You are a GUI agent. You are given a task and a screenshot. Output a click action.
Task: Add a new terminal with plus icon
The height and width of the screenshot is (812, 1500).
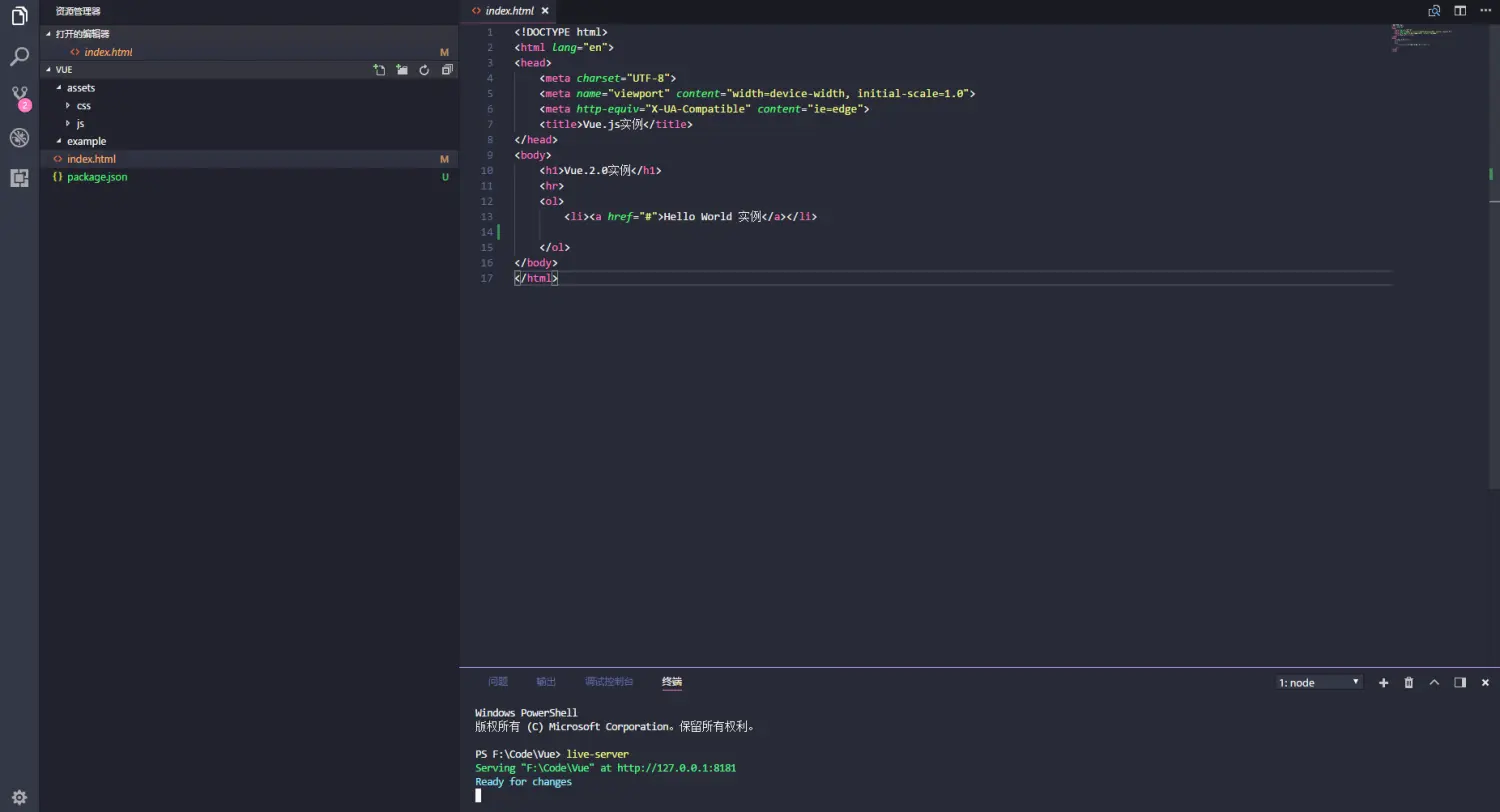(1384, 682)
